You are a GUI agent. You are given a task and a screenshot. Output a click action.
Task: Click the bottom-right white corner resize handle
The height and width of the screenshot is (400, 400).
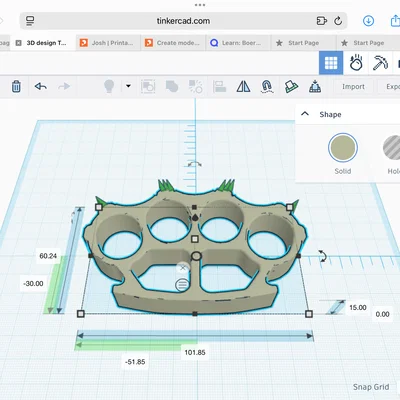(309, 314)
